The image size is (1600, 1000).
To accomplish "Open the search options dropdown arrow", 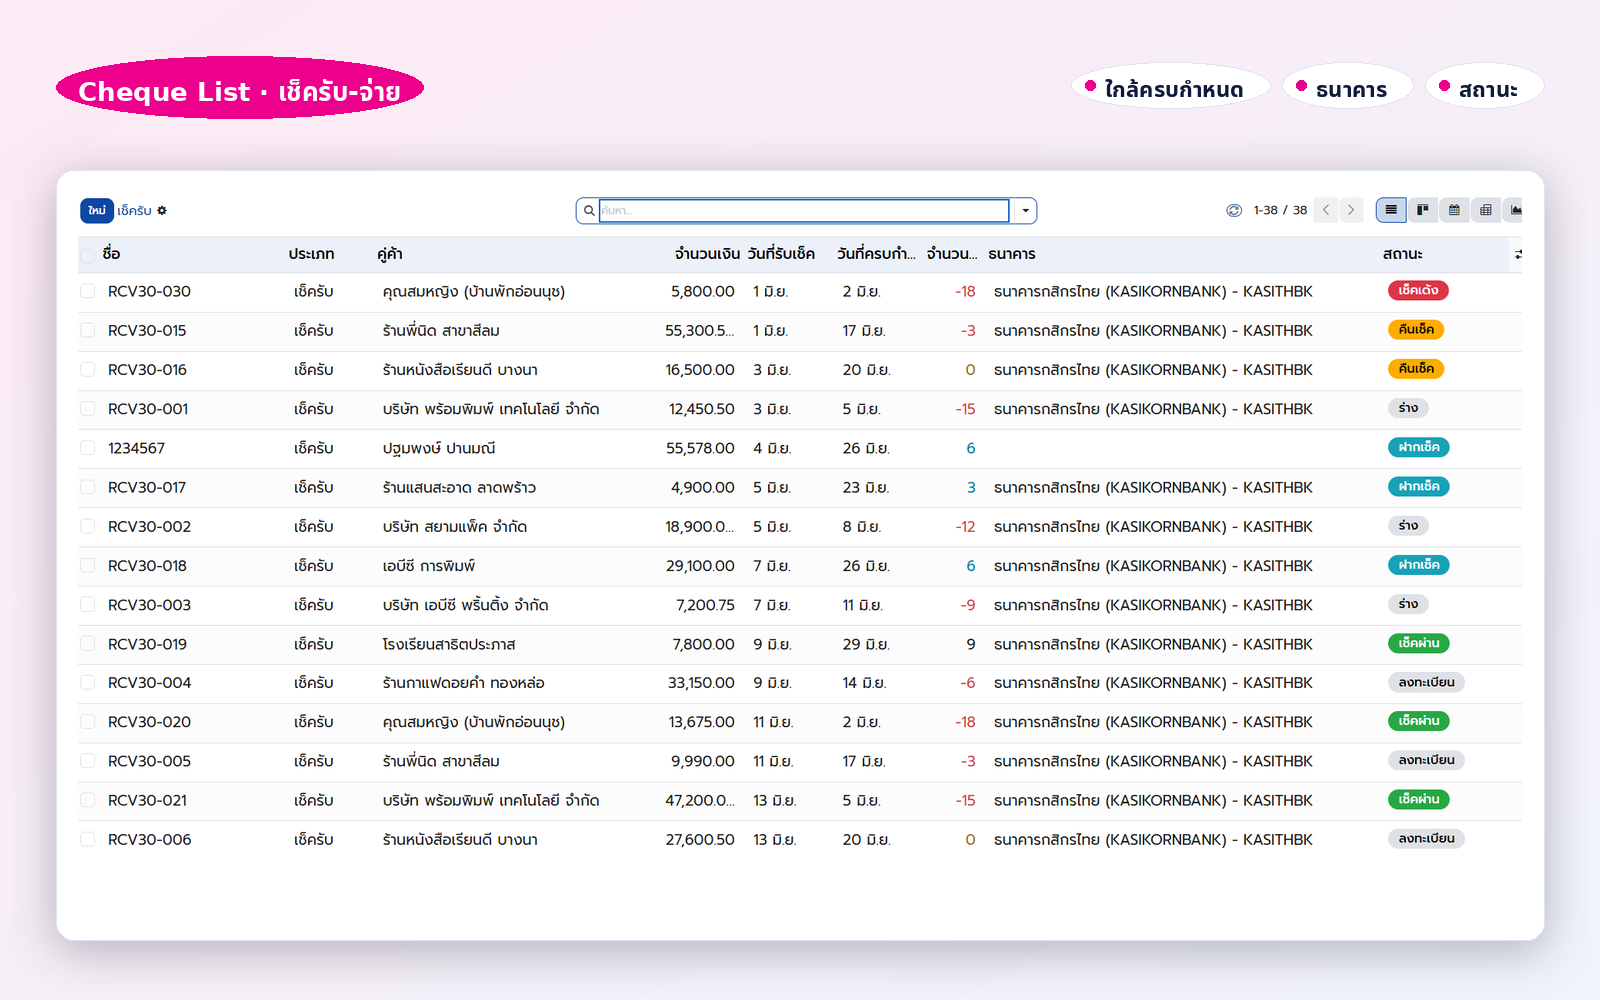I will pos(1025,211).
